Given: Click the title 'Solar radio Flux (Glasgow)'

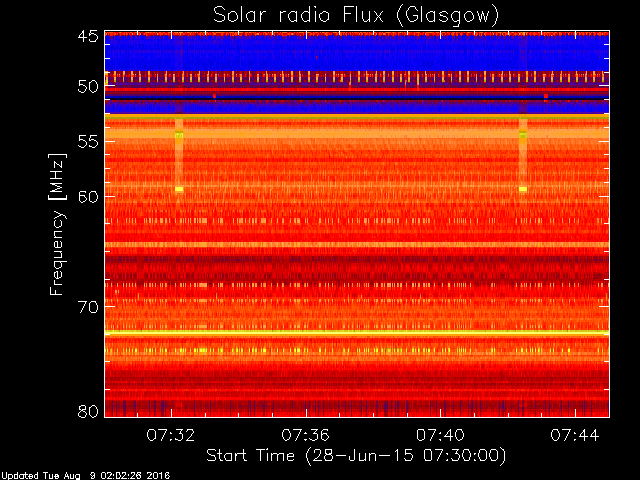Looking at the screenshot, I should click(x=356, y=16).
